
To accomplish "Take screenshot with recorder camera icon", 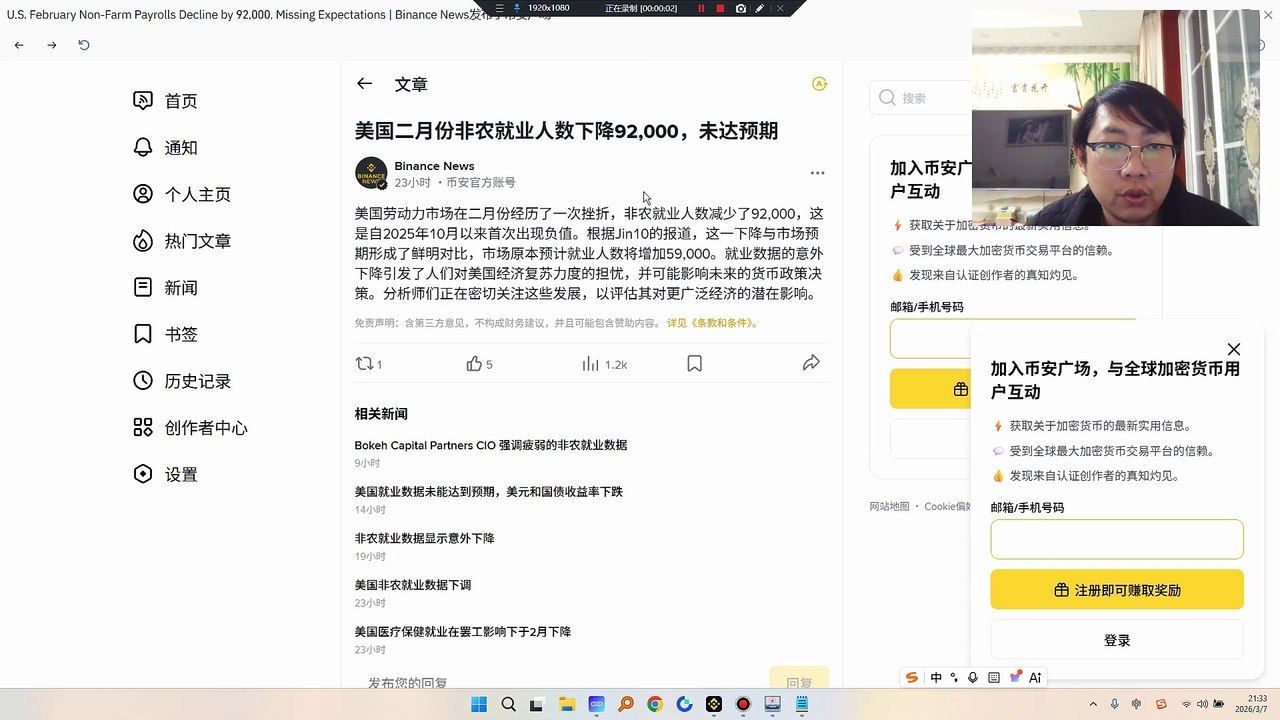I will click(741, 8).
